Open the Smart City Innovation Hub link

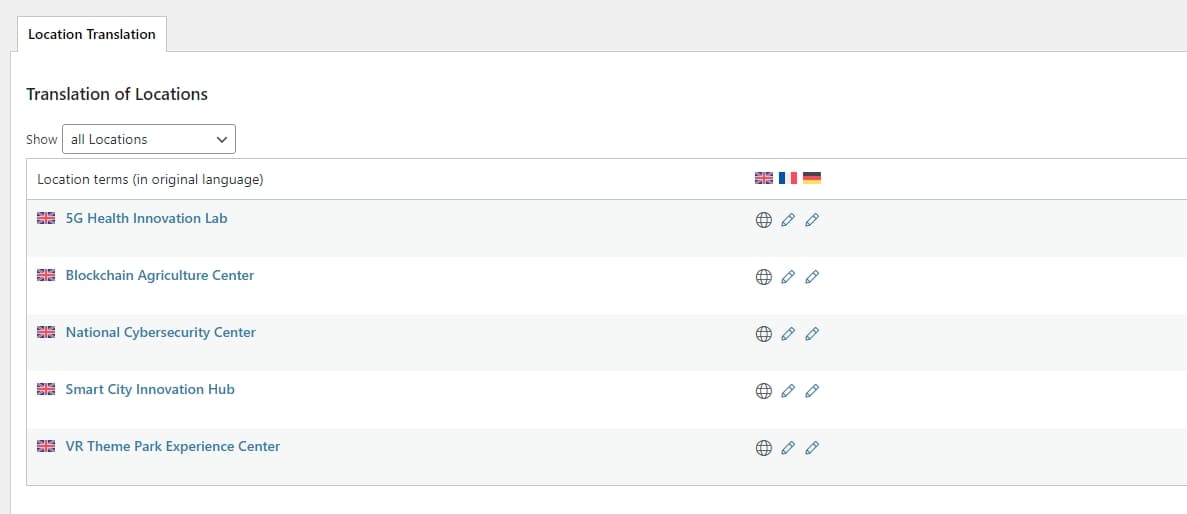150,389
